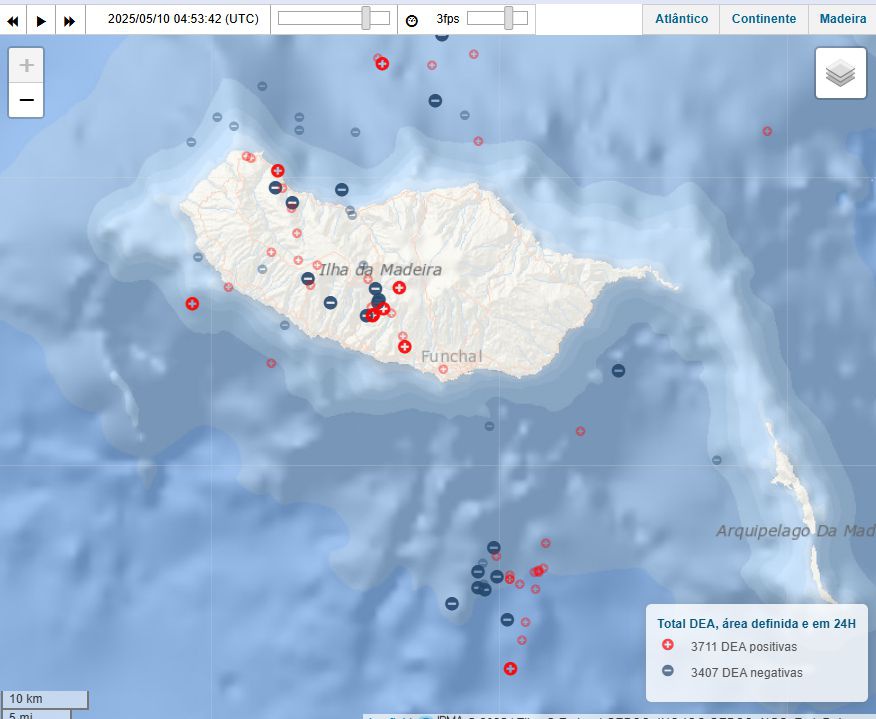
Task: Click the gray minus icon in legend
Action: (668, 671)
